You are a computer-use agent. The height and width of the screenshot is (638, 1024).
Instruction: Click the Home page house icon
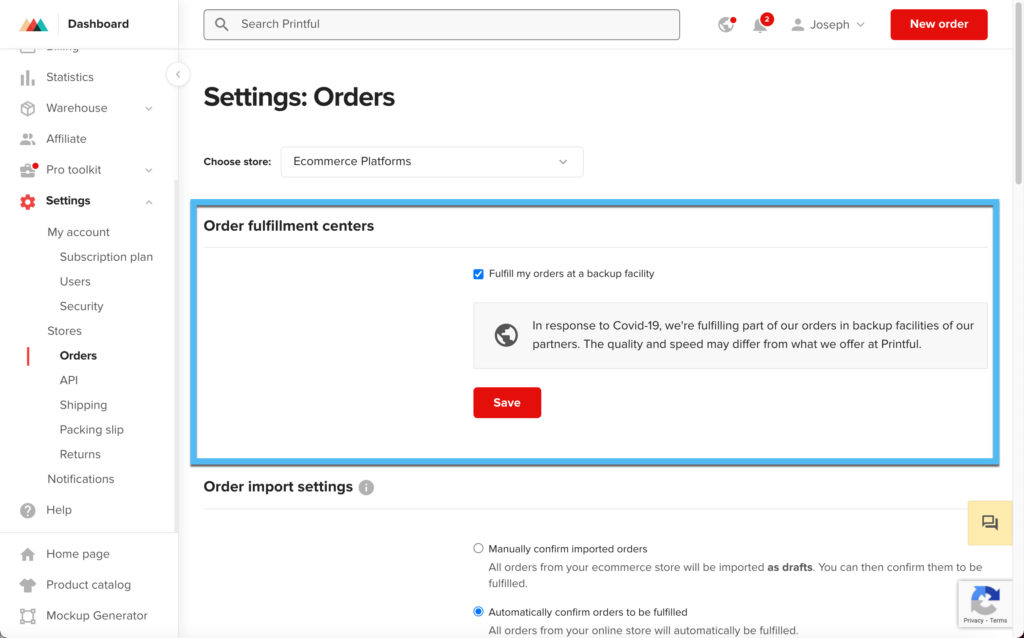(27, 554)
